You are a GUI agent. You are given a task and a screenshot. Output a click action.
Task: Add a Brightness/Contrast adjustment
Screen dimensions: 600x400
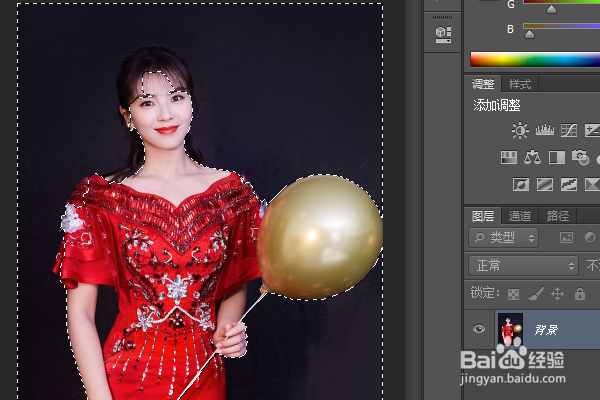click(520, 131)
